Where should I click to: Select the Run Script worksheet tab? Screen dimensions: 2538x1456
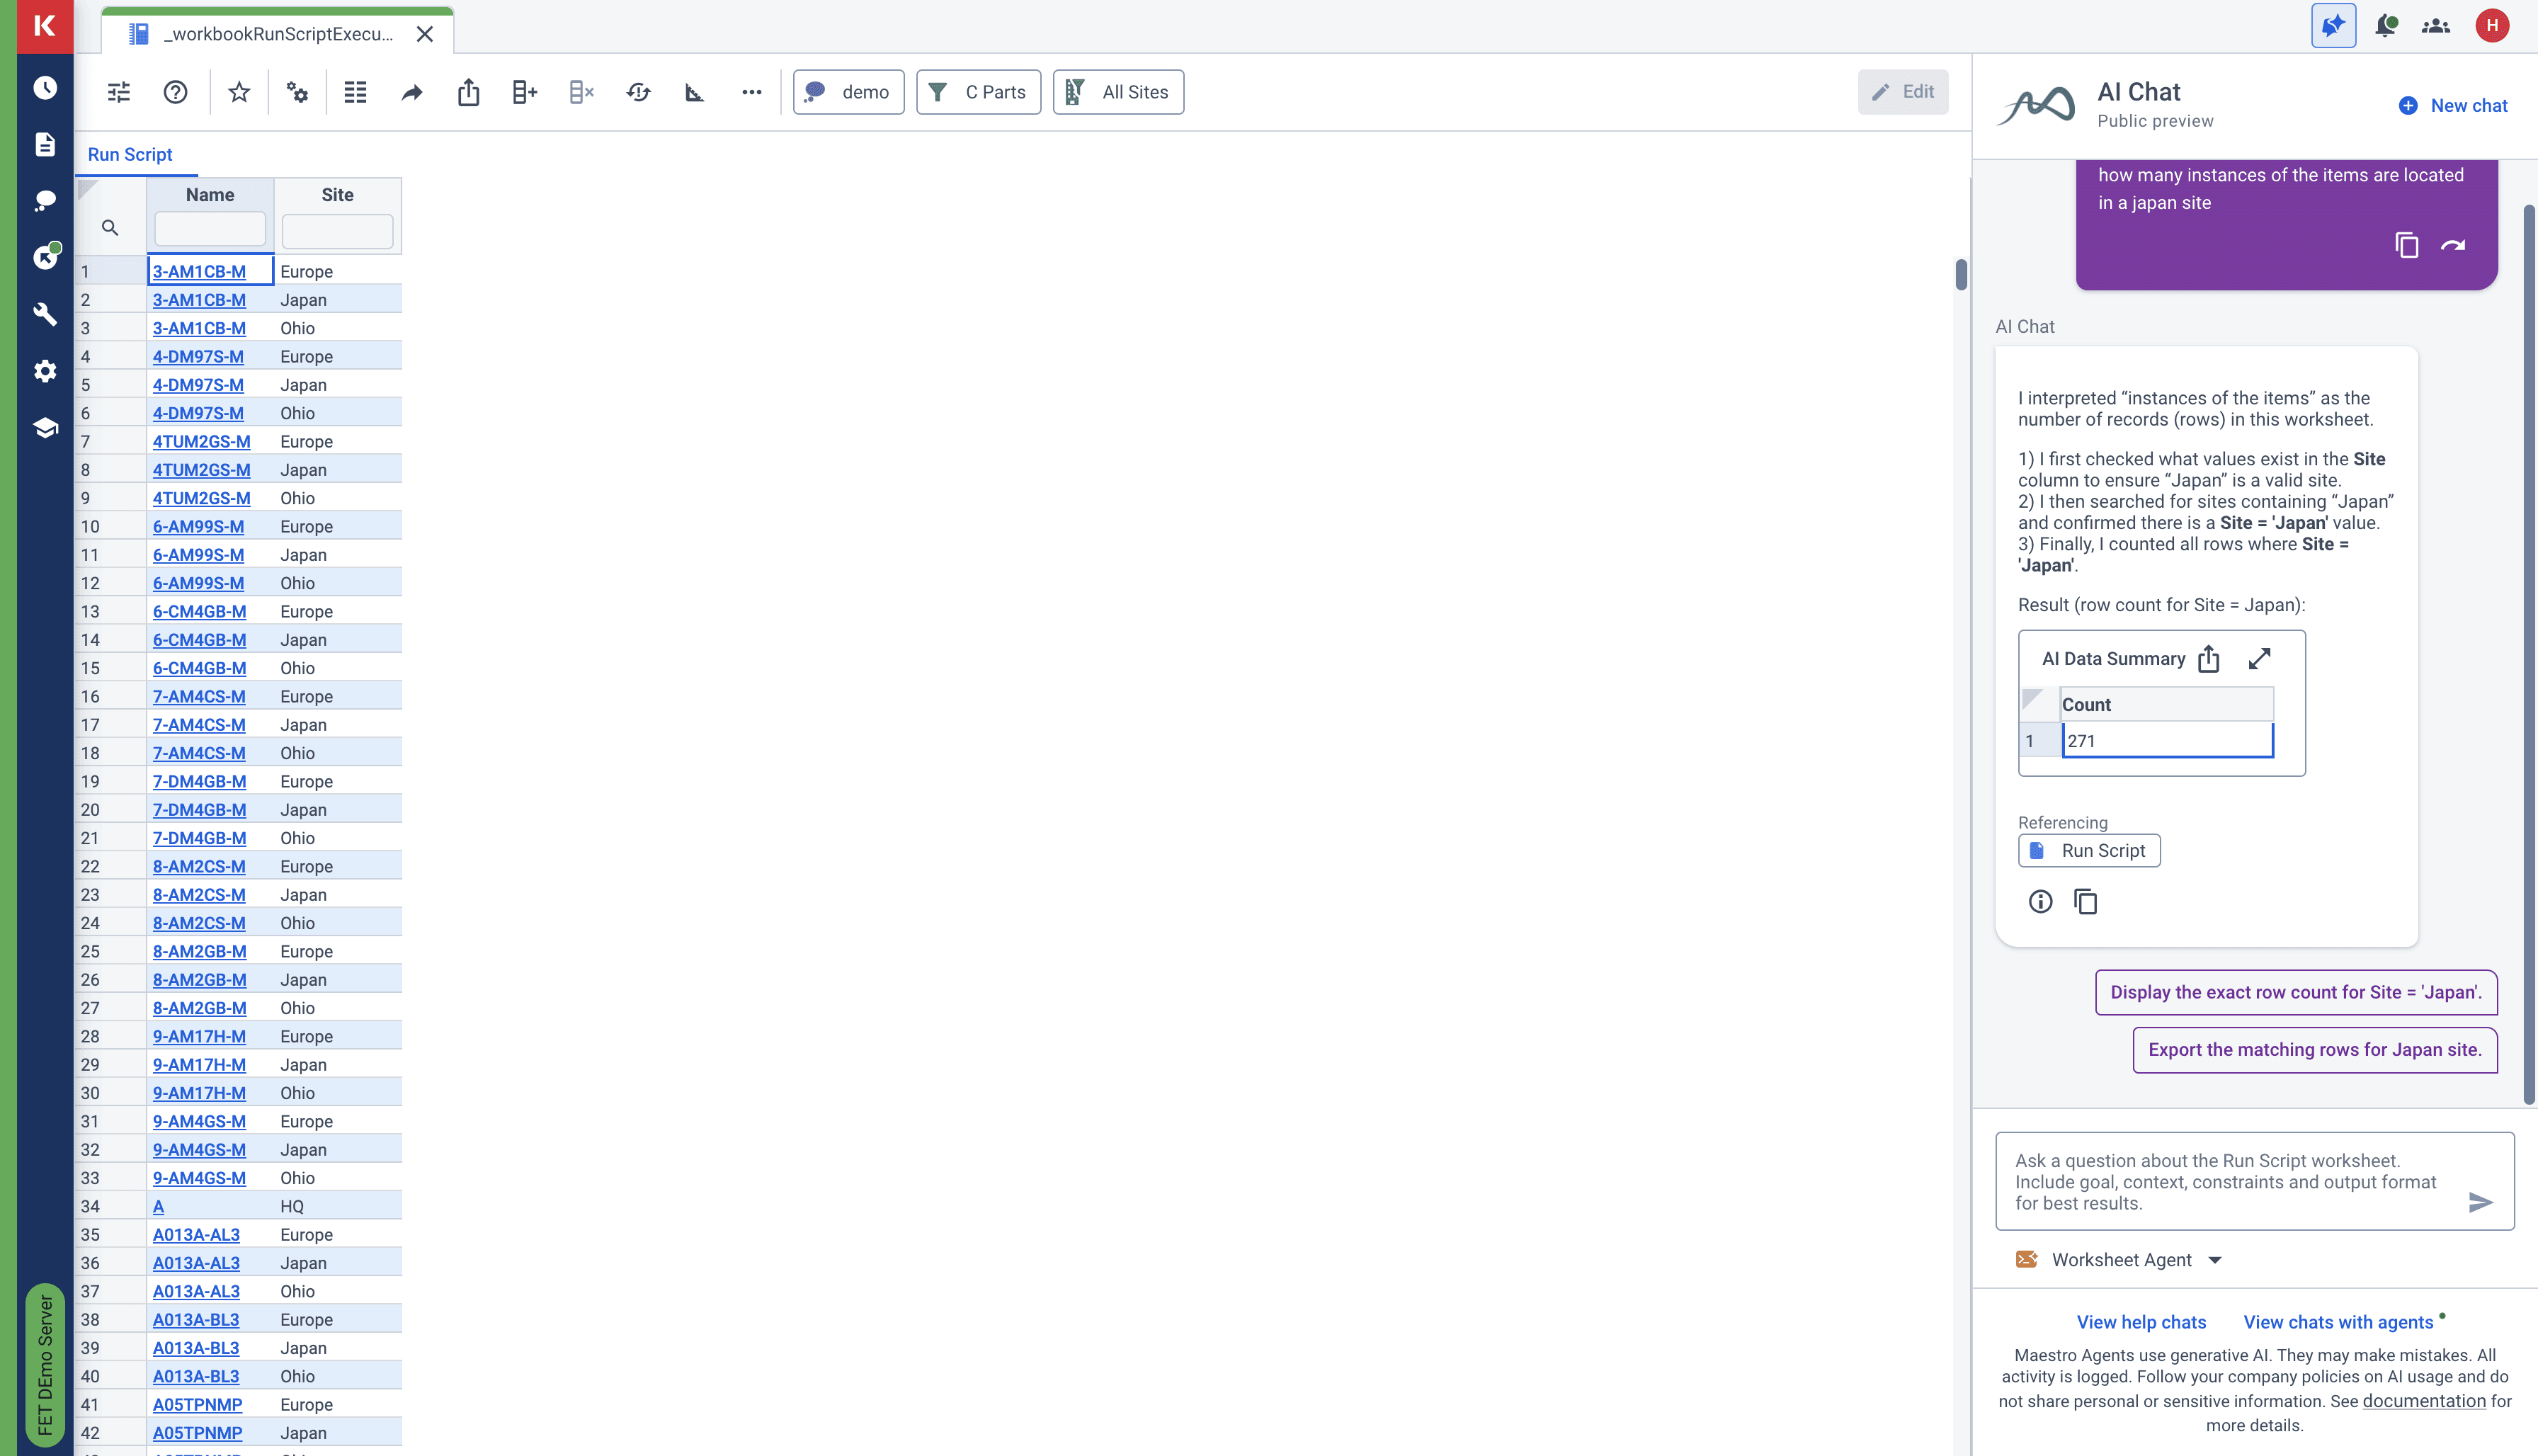point(130,154)
